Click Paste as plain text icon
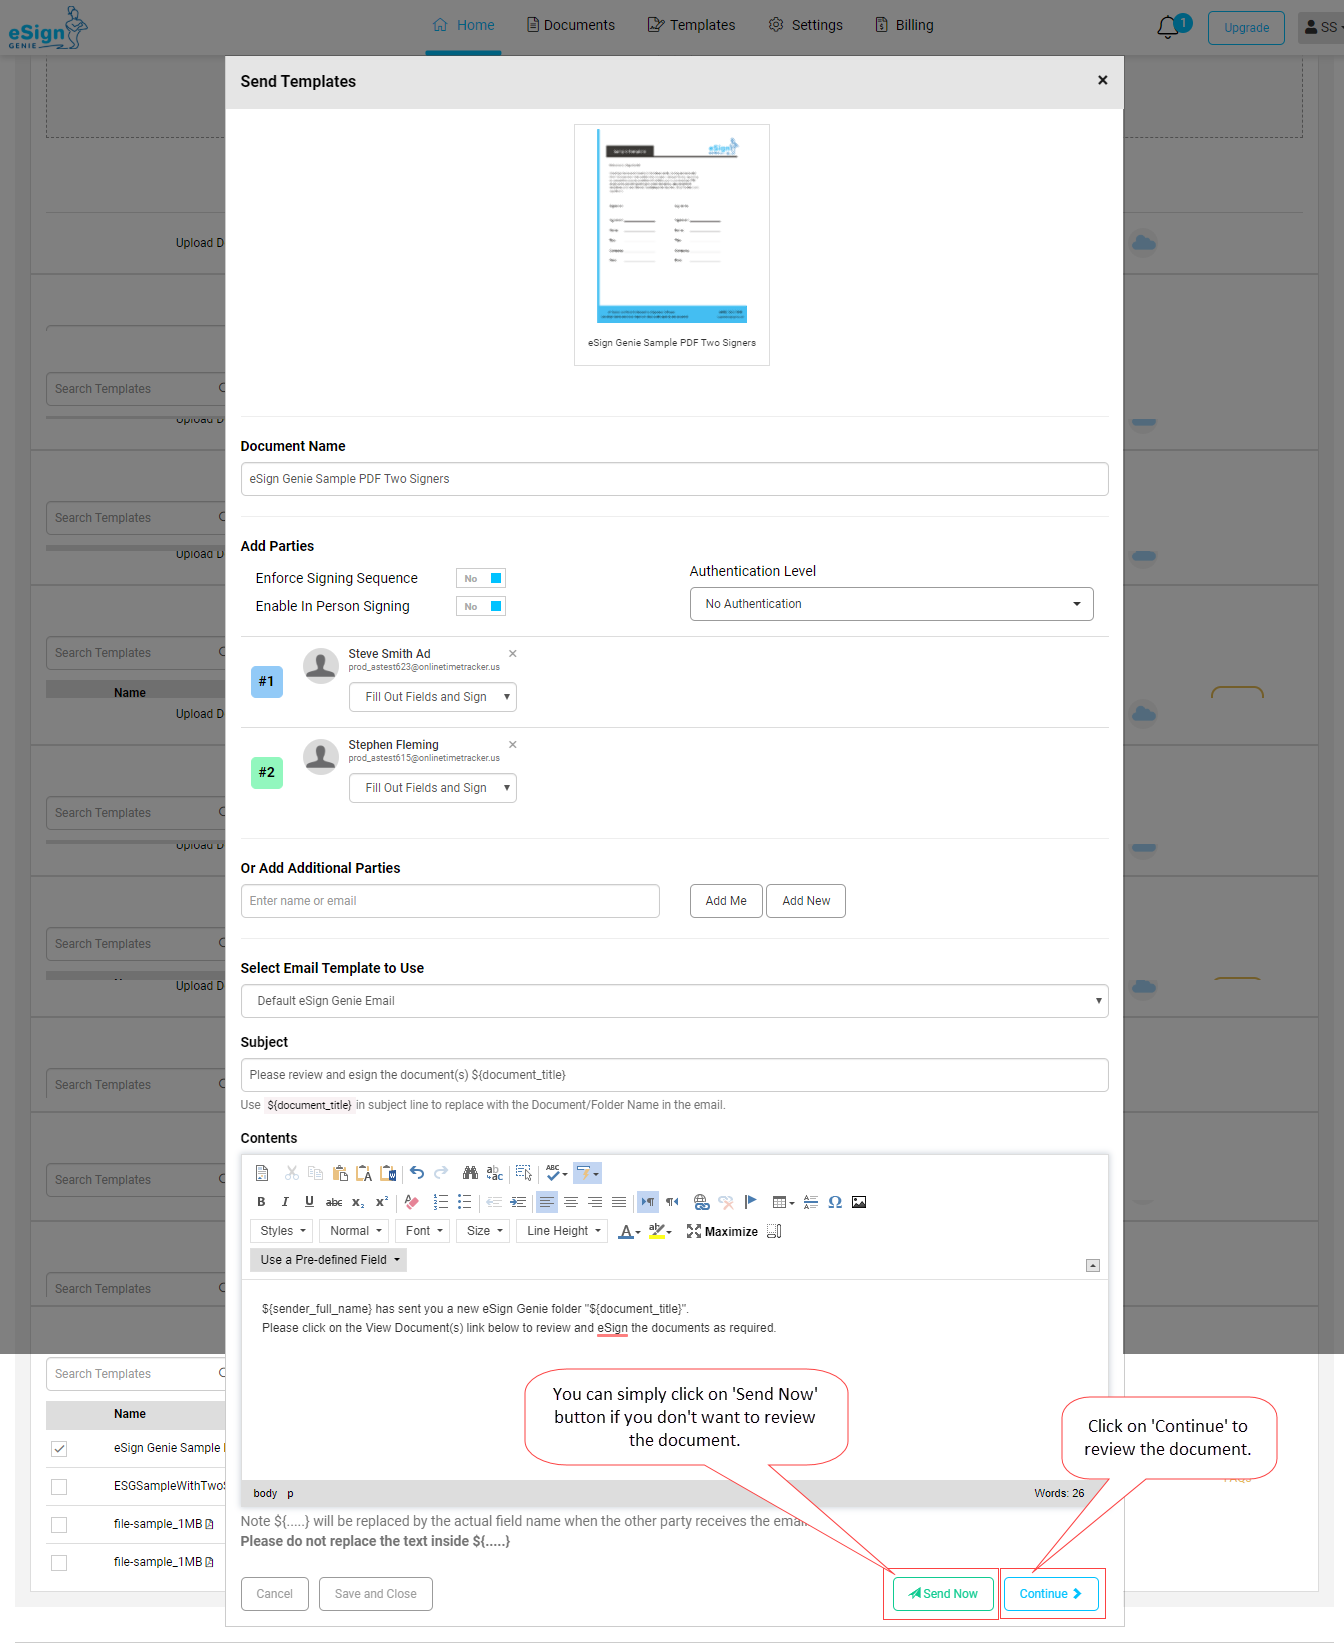Viewport: 1344px width, 1646px height. pyautogui.click(x=364, y=1173)
